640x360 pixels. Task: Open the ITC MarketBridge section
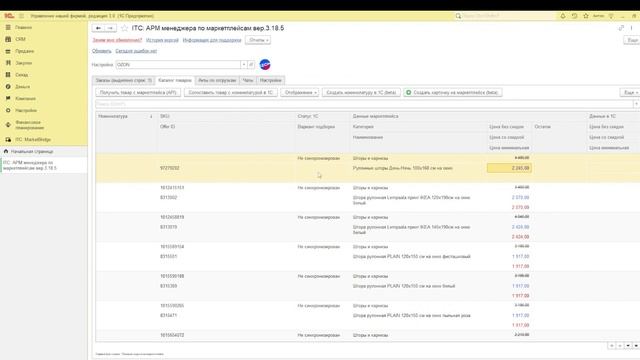click(33, 140)
